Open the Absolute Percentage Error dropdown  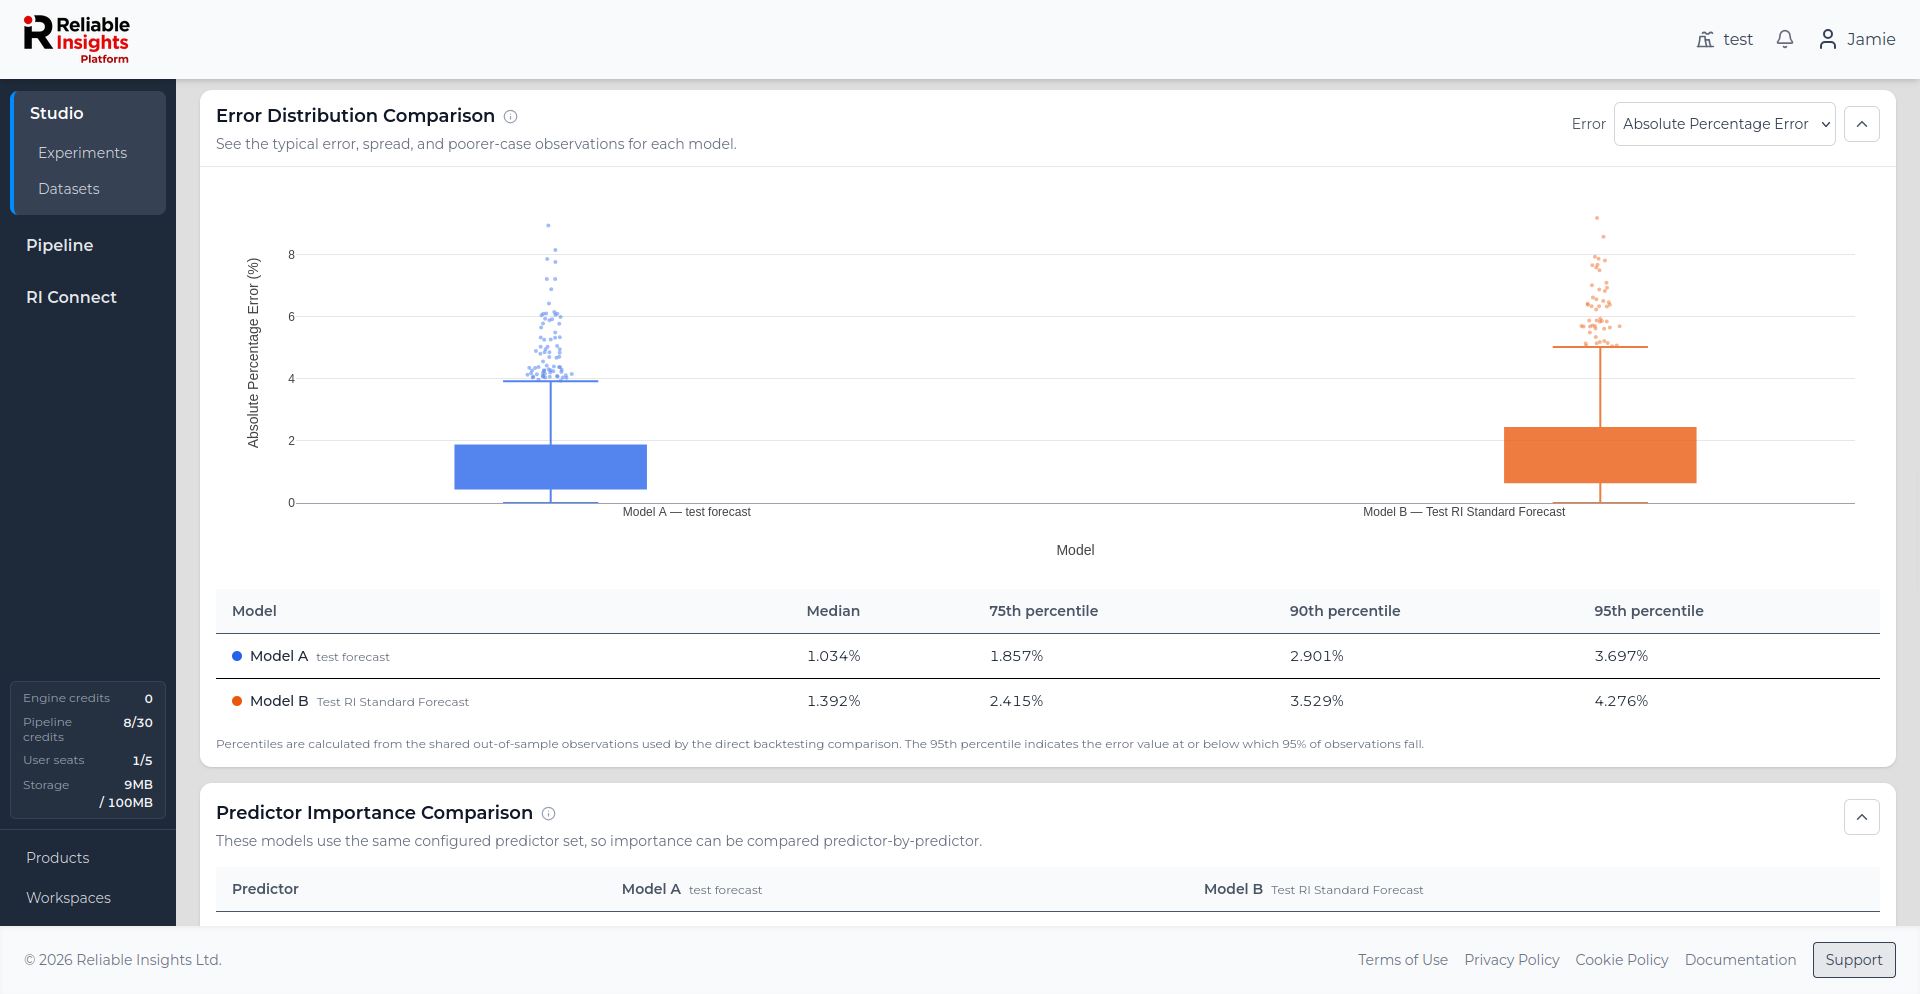pos(1725,124)
